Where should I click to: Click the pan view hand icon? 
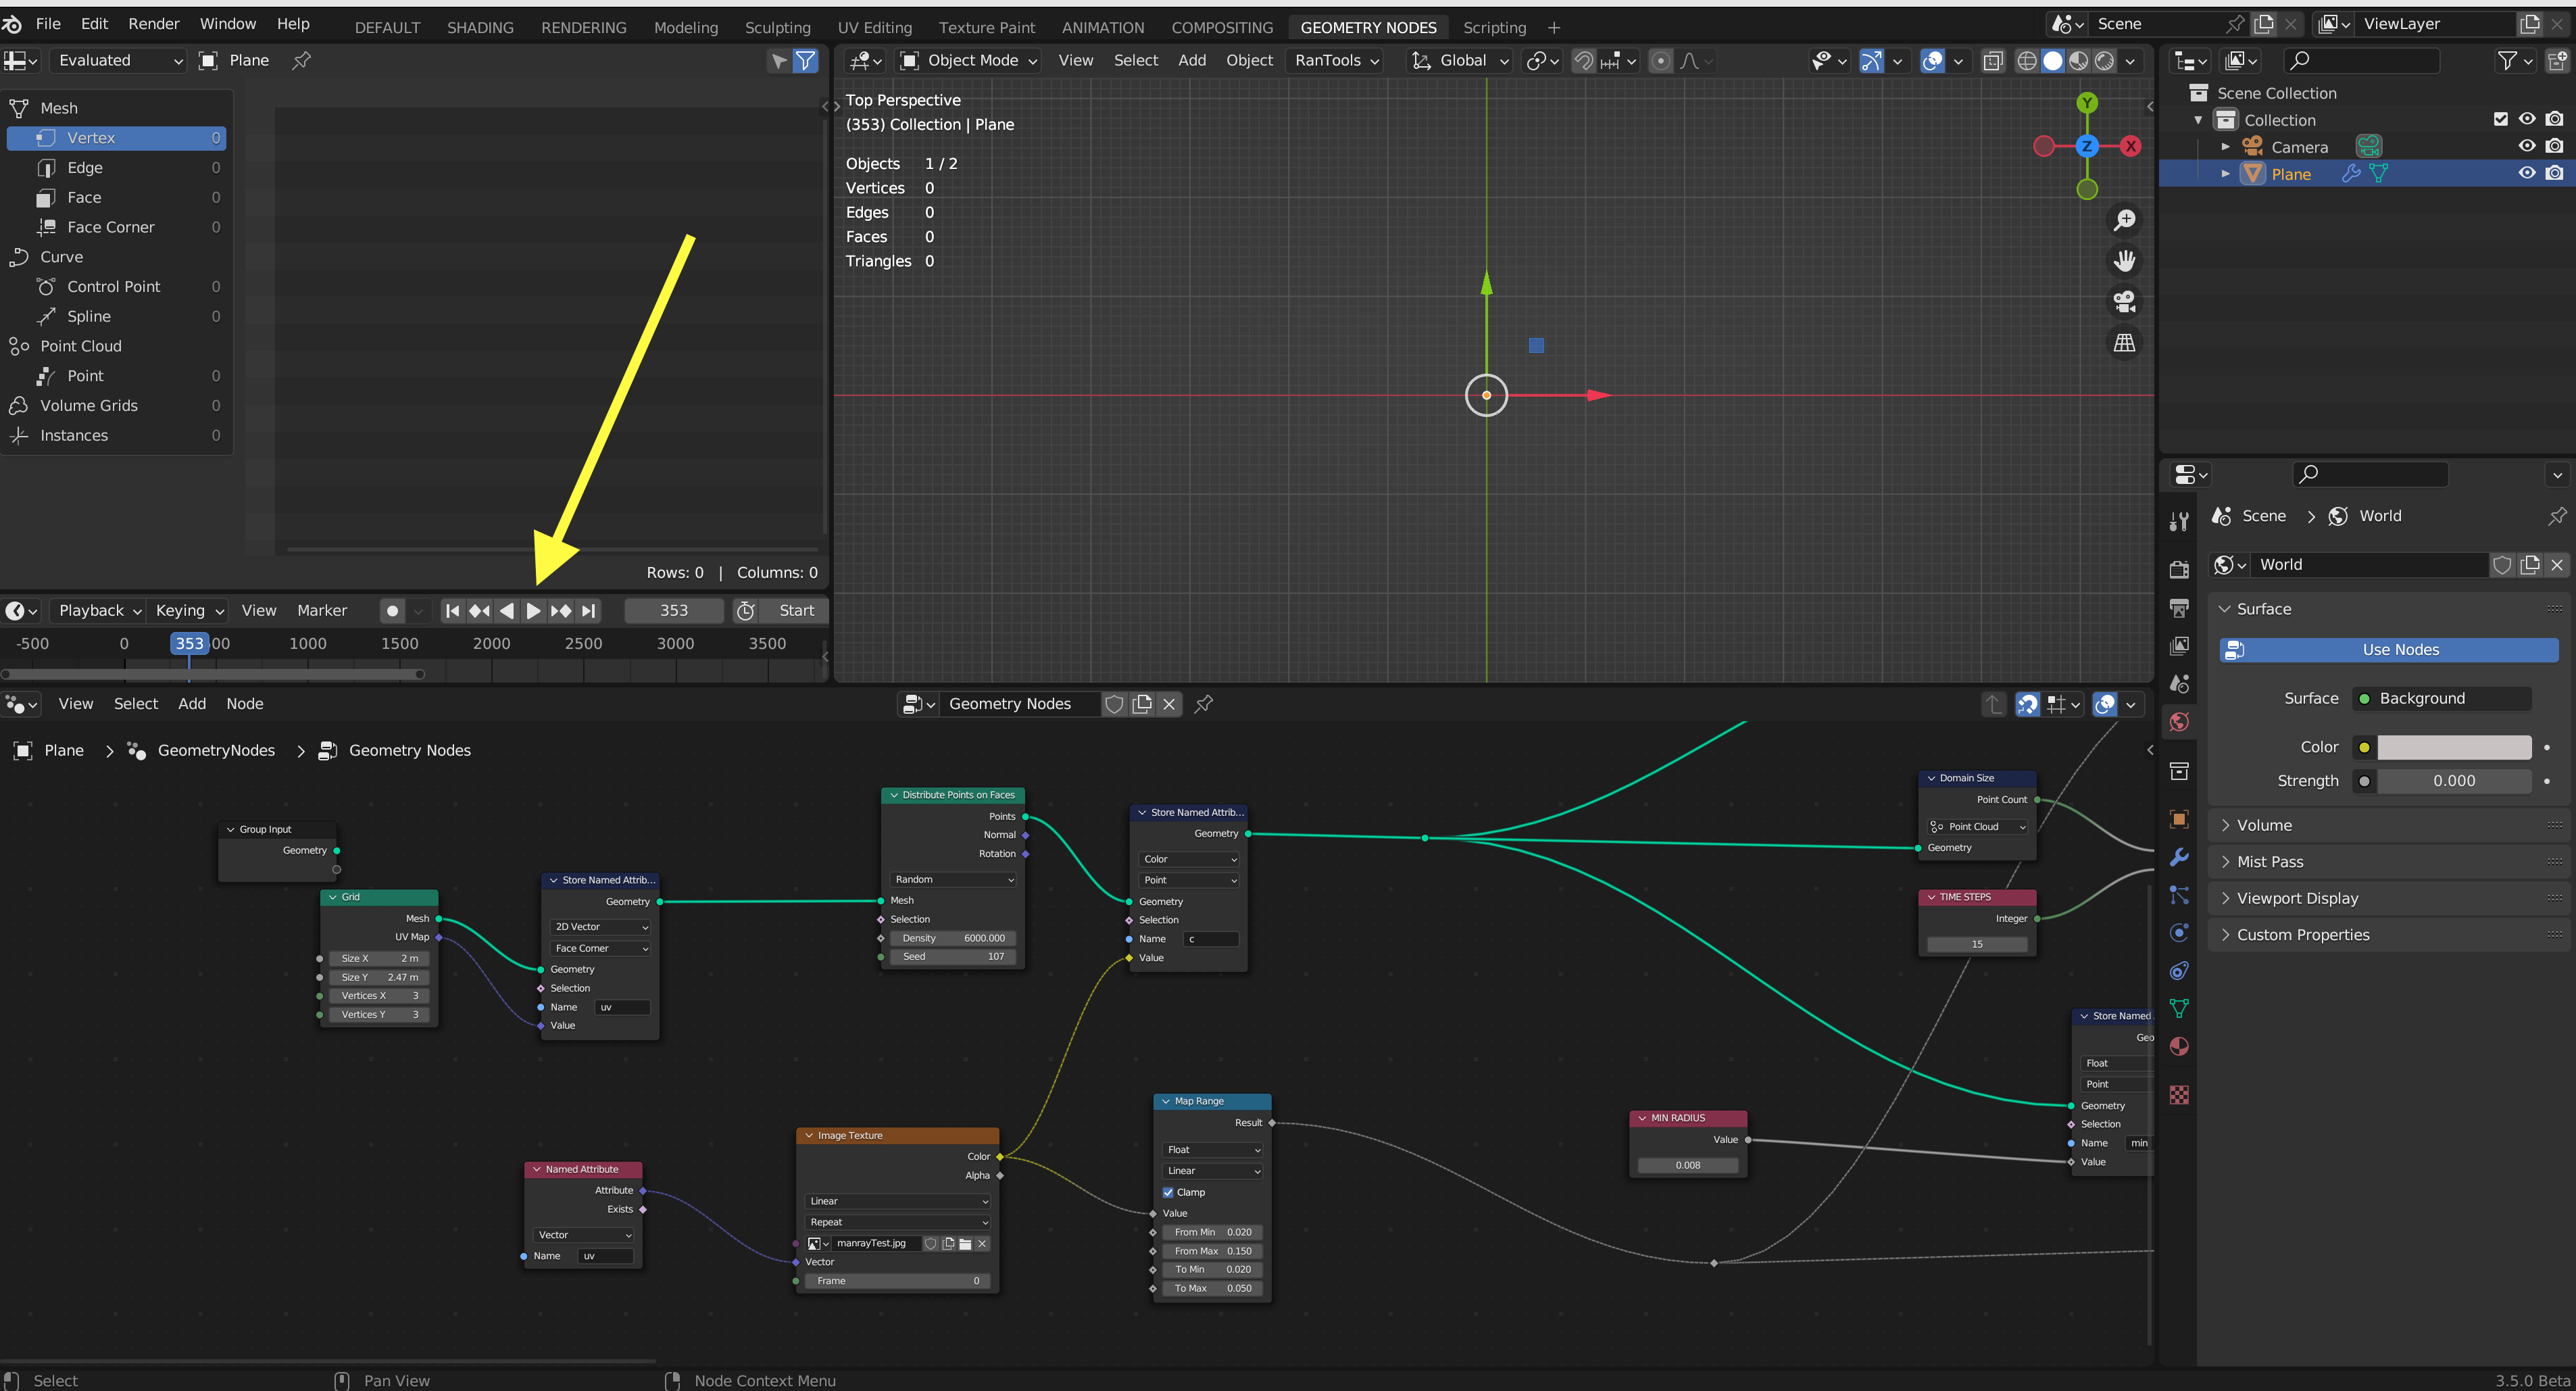coord(2124,261)
